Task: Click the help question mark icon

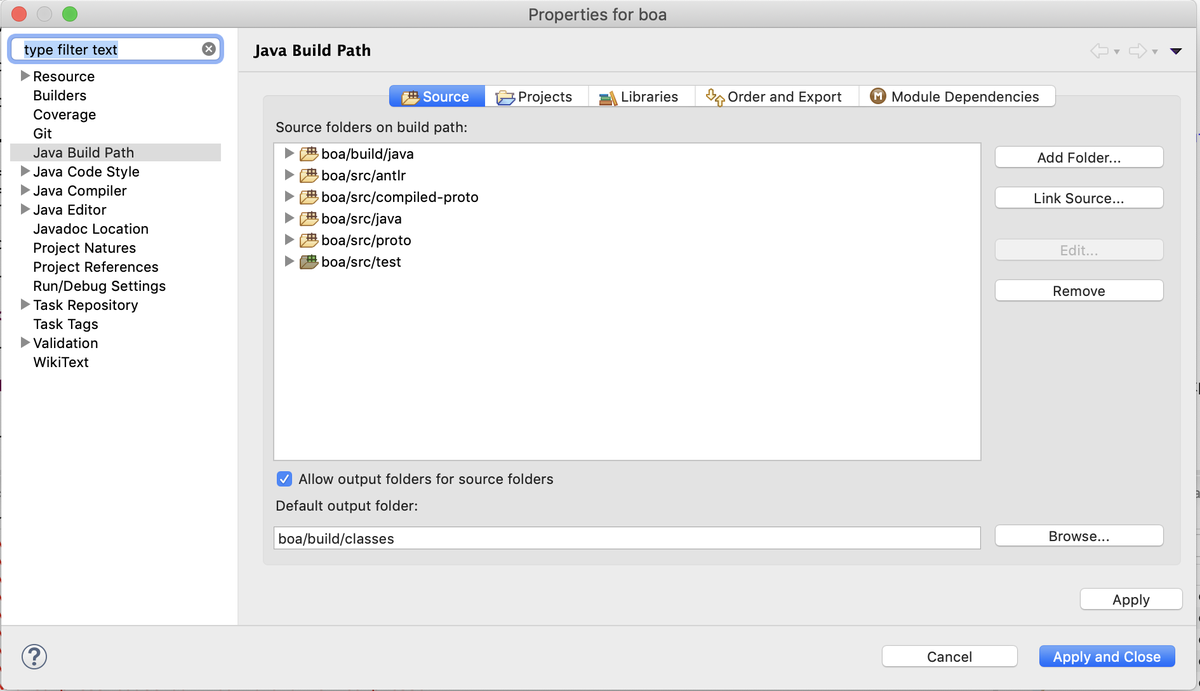Action: pyautogui.click(x=34, y=657)
